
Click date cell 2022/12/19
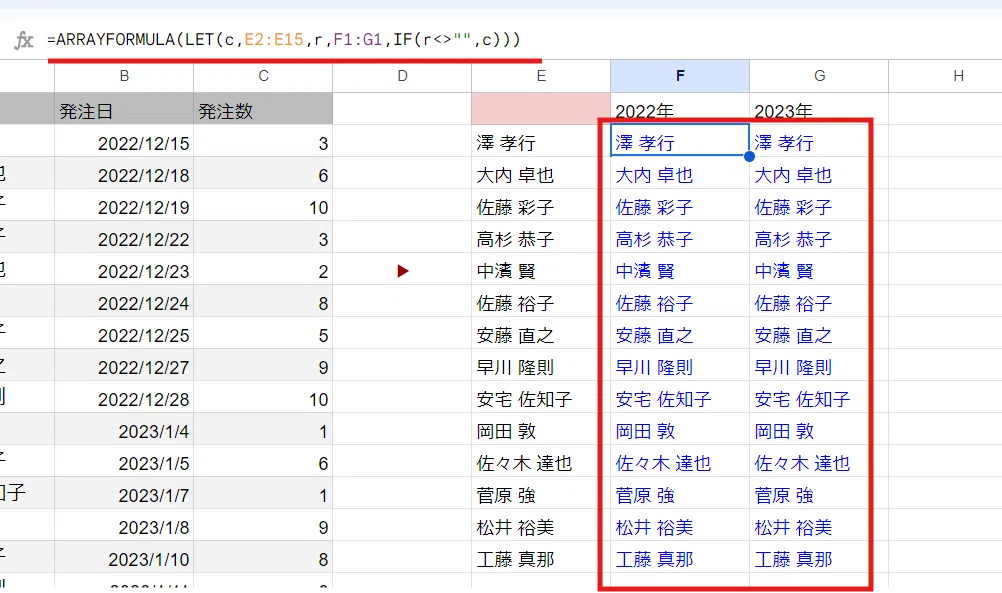pos(124,204)
